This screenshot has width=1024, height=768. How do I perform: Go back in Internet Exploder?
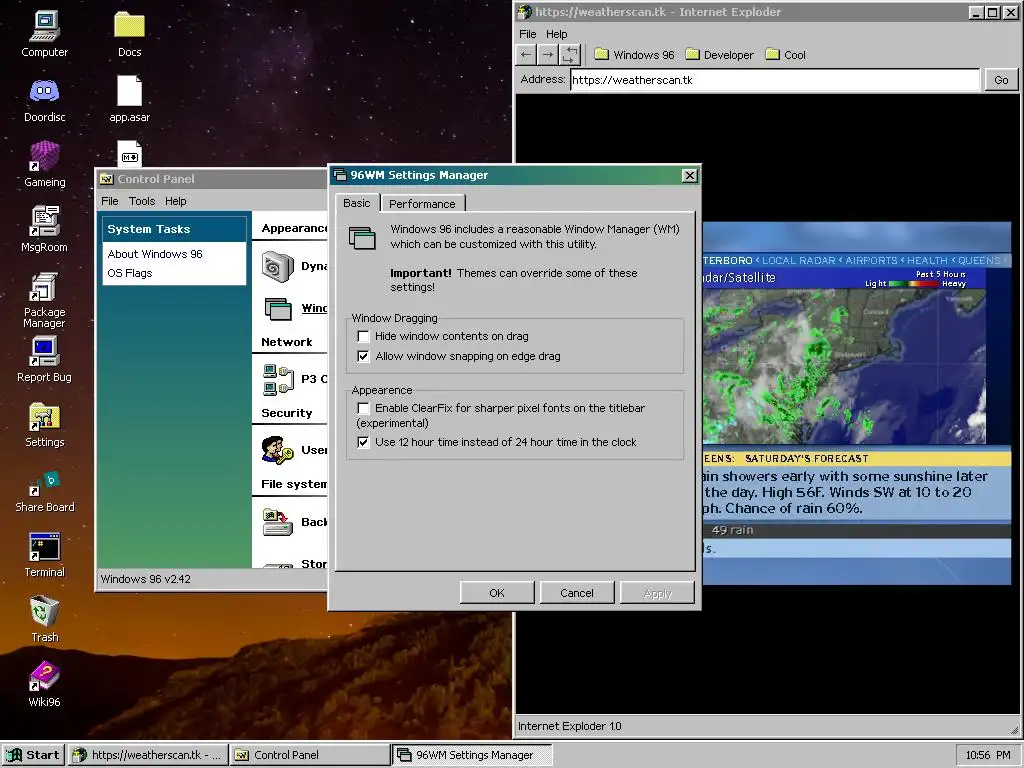(x=526, y=55)
